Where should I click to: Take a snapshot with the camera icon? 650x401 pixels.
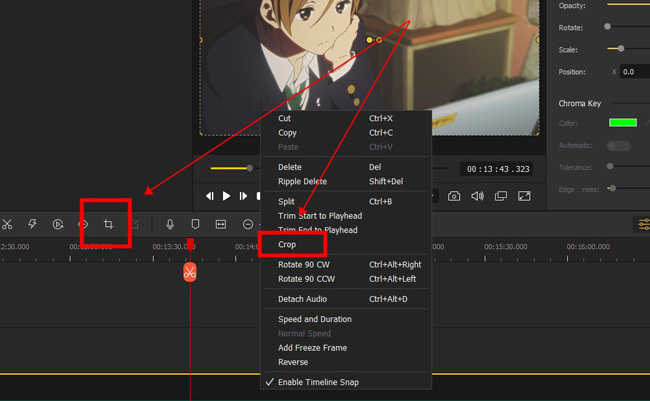click(x=454, y=196)
